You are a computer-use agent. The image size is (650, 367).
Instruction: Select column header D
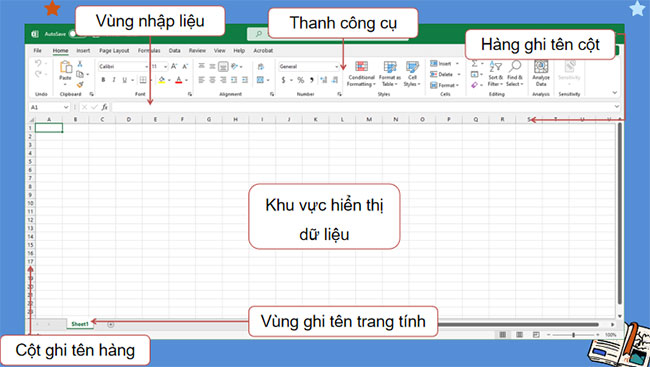pyautogui.click(x=129, y=119)
